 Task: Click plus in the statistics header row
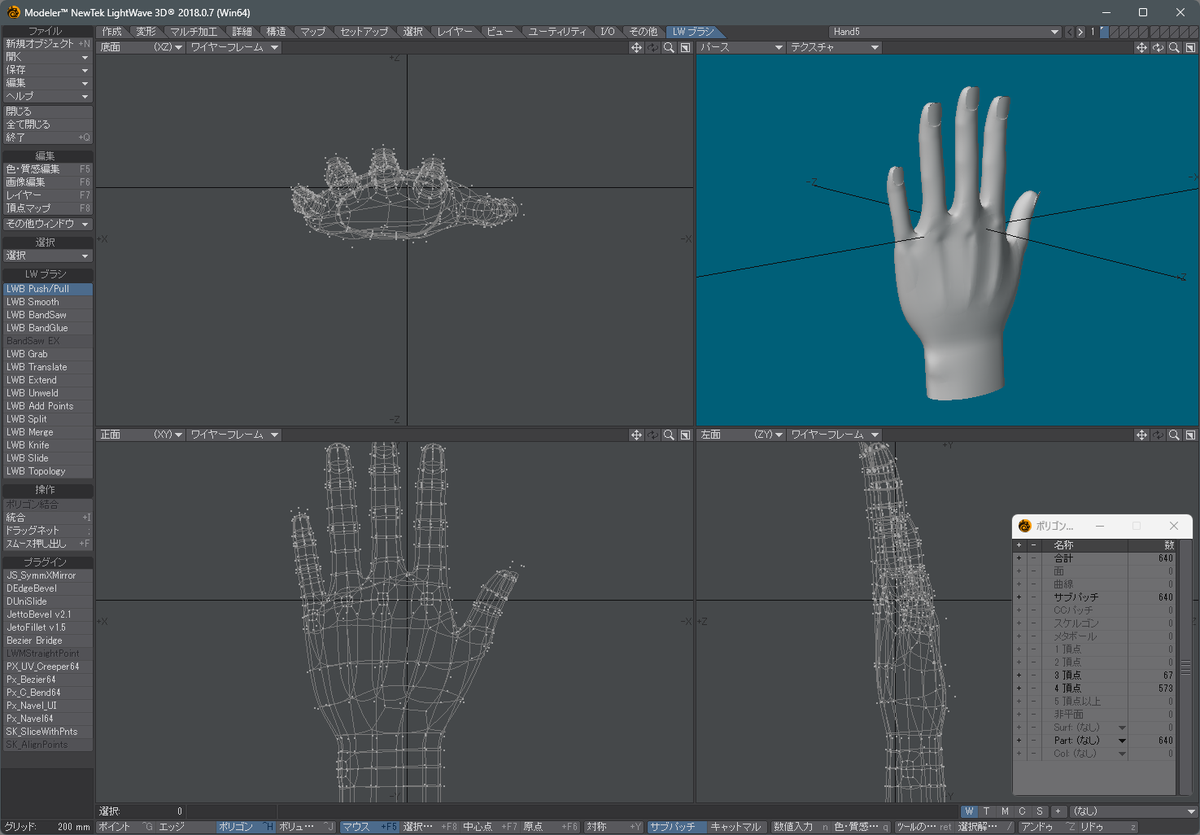1019,545
